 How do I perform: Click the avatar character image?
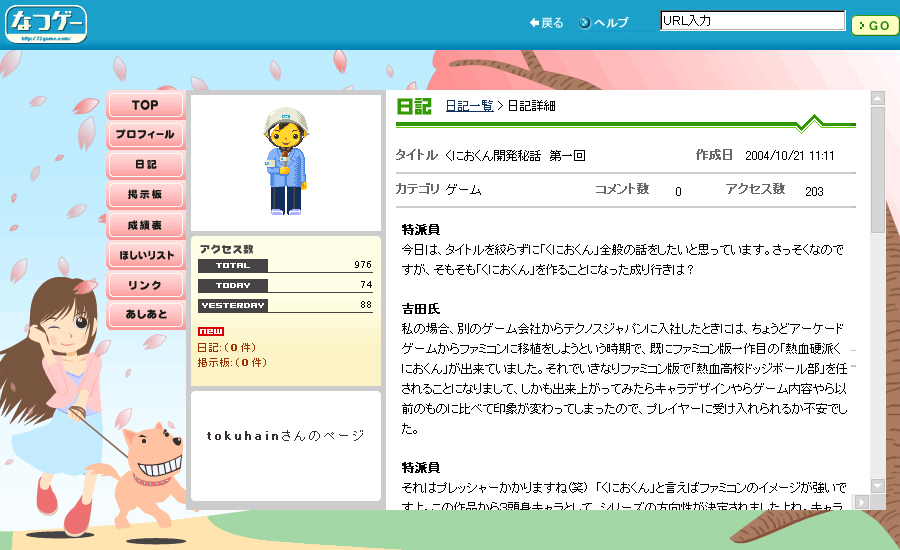click(285, 162)
